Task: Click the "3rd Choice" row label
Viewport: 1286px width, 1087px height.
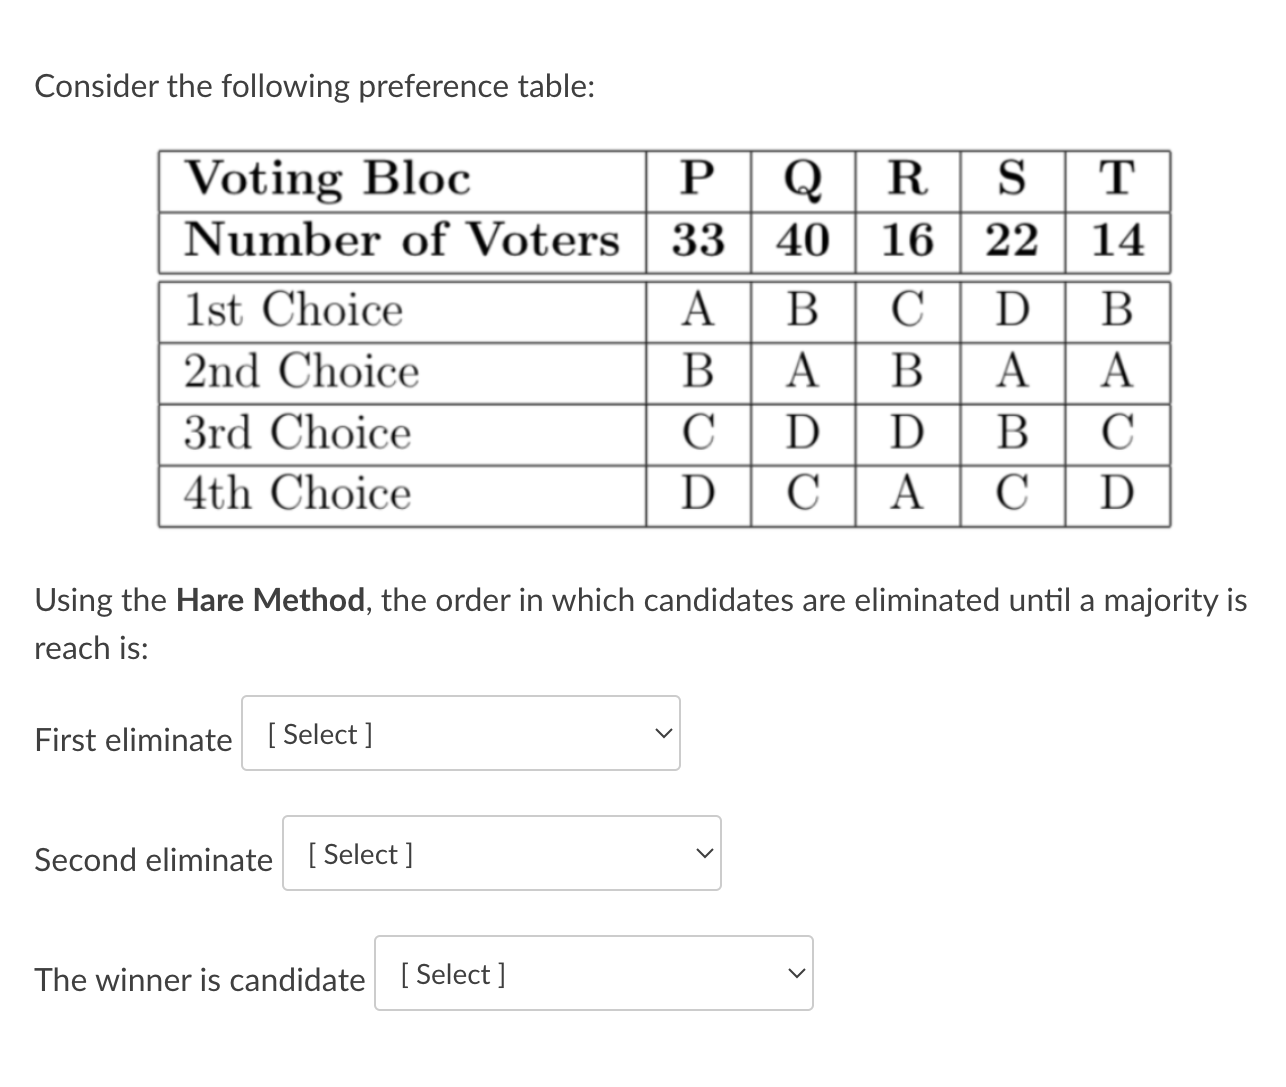Action: (297, 433)
